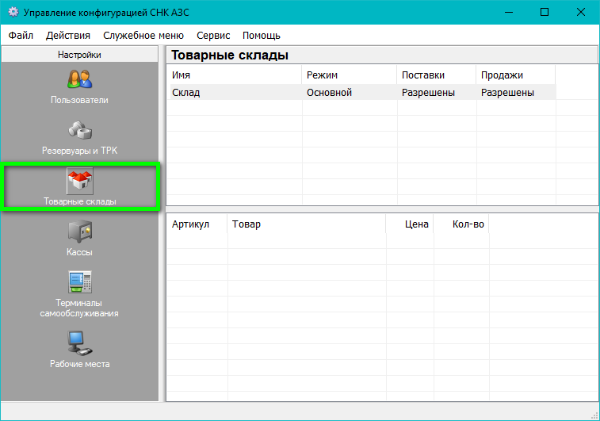The width and height of the screenshot is (600, 421).
Task: Click the Поставки column header
Action: click(436, 75)
